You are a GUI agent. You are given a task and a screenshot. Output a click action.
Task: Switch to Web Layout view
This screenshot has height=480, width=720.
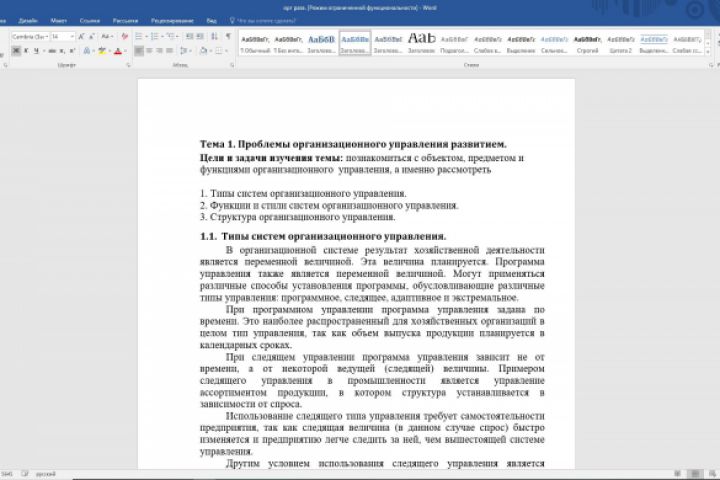(x=713, y=474)
